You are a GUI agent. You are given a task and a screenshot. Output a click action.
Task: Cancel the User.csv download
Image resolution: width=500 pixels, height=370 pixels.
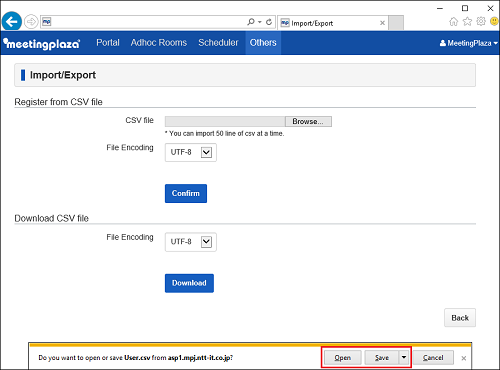(x=433, y=358)
